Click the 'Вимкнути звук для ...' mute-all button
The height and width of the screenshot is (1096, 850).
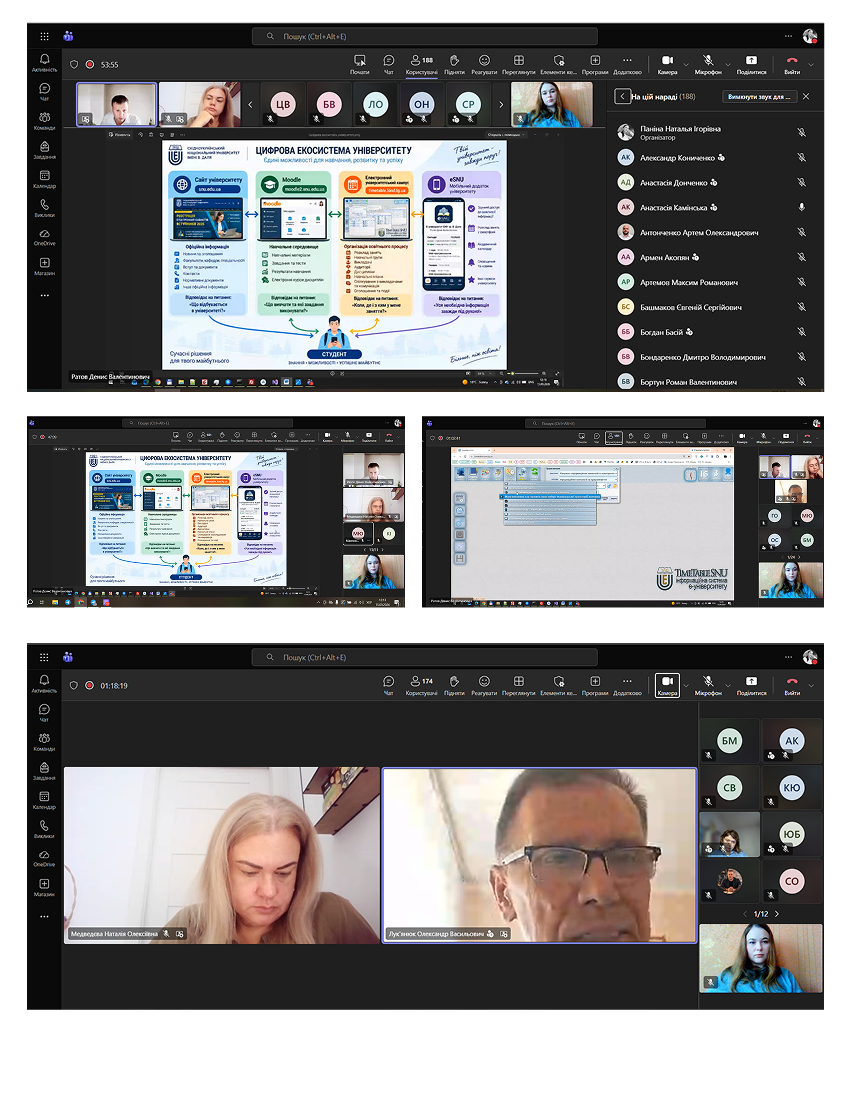coord(759,96)
